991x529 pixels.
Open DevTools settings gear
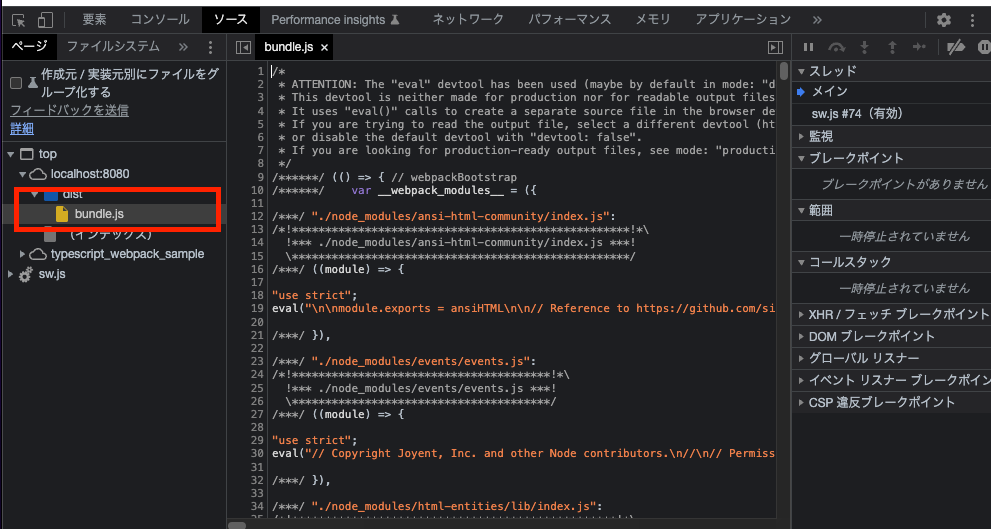point(944,20)
